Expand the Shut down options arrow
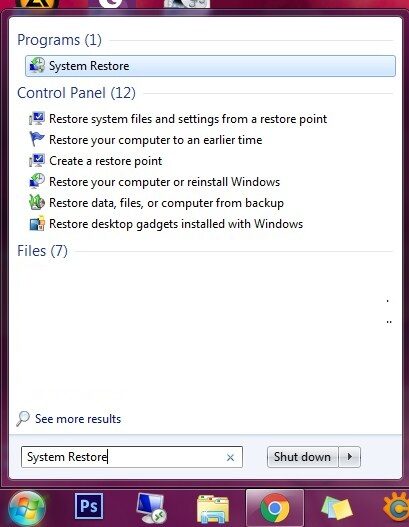 [x=350, y=457]
